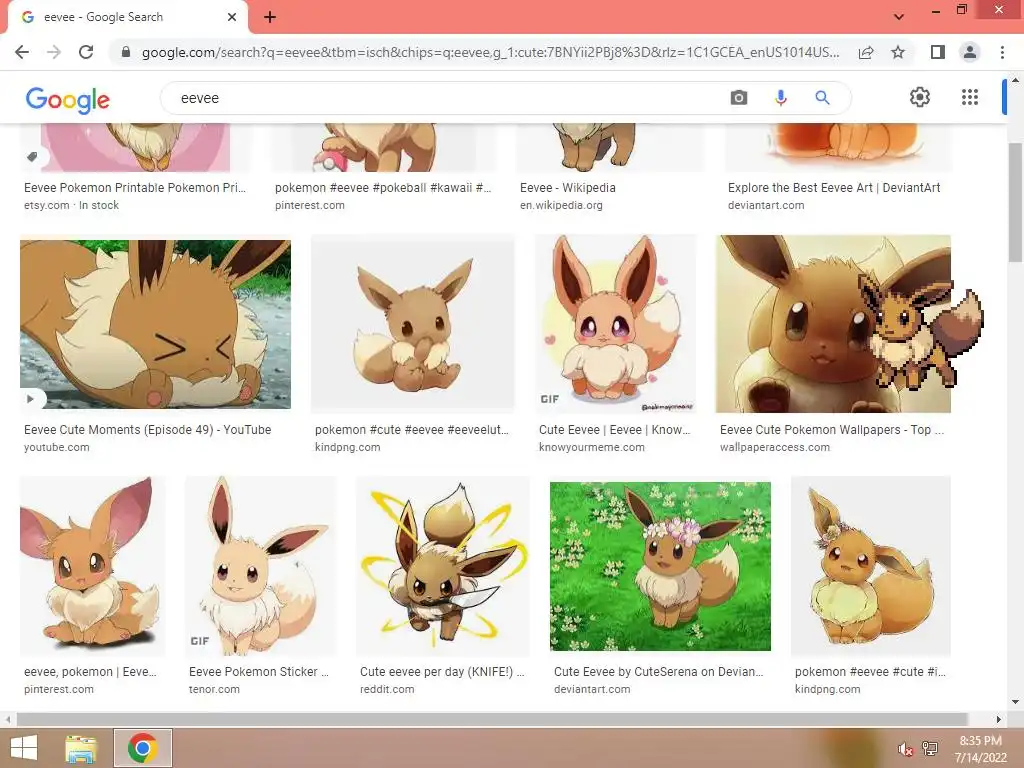Open kindpng Eevee with flower image
This screenshot has width=1024, height=768.
pos(871,566)
